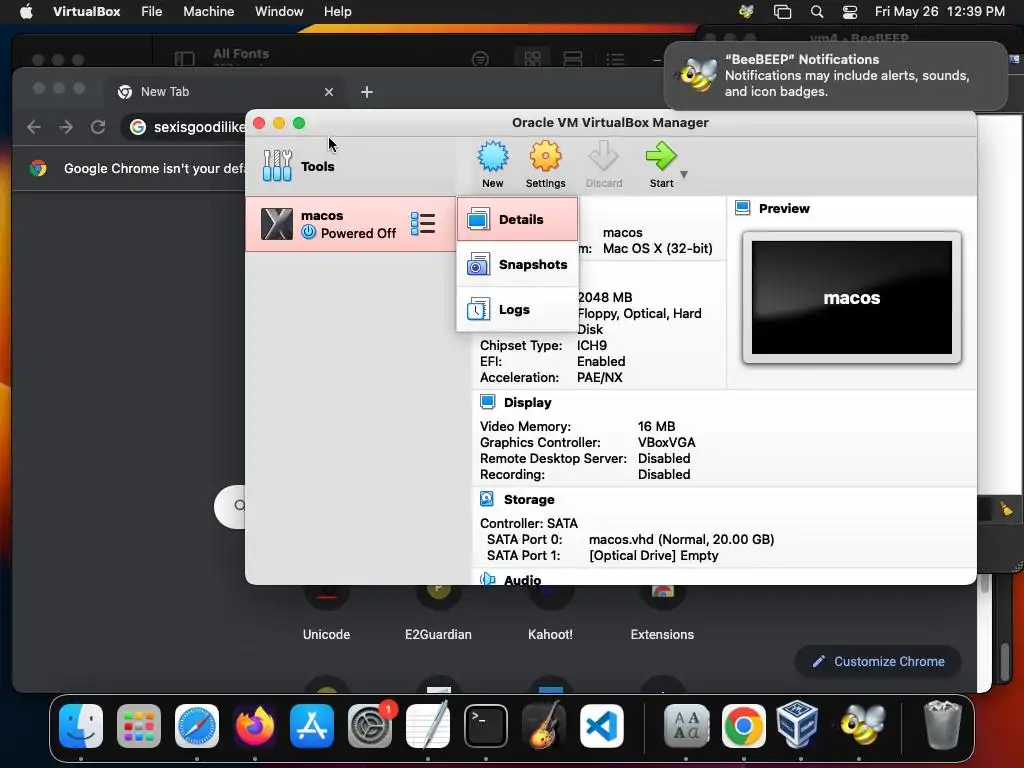
Task: Open System Settings from the Dock
Action: pos(370,726)
